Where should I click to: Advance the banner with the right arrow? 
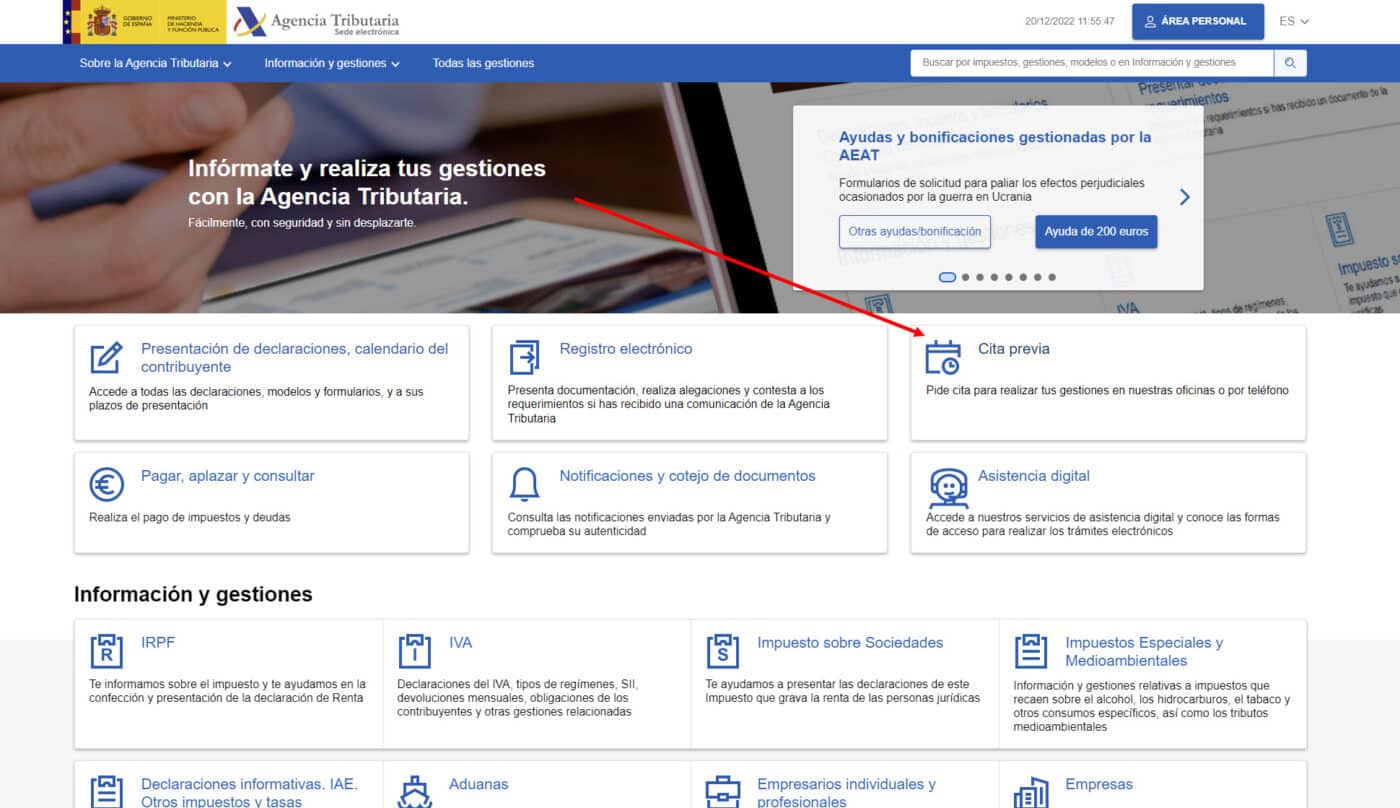tap(1185, 197)
